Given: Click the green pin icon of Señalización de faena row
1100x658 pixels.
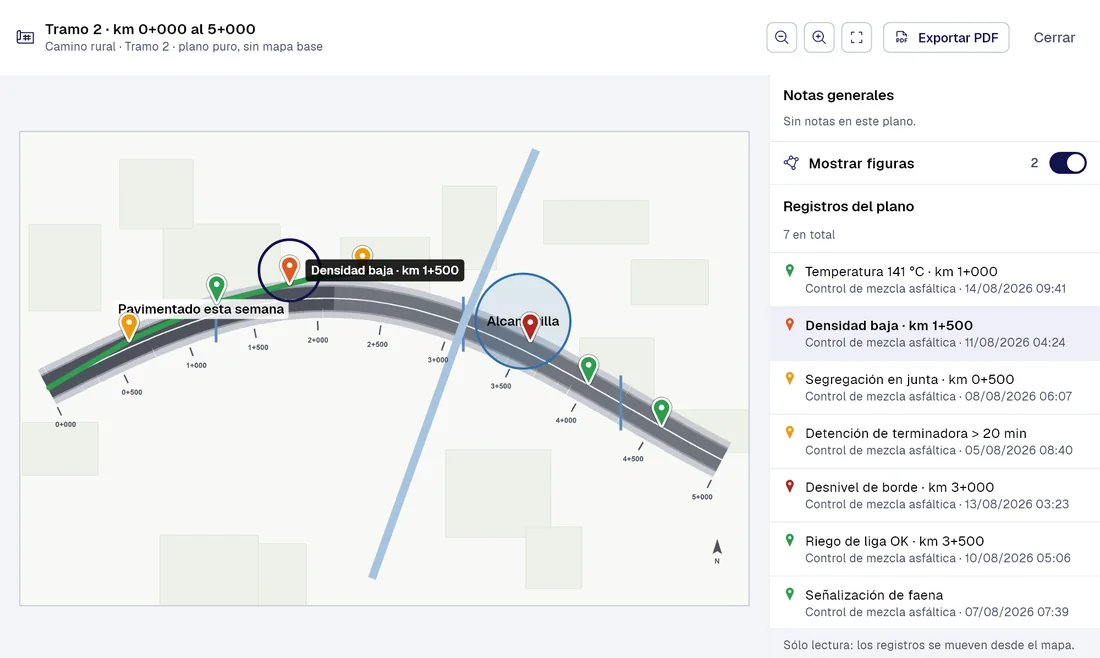Looking at the screenshot, I should (x=789, y=595).
